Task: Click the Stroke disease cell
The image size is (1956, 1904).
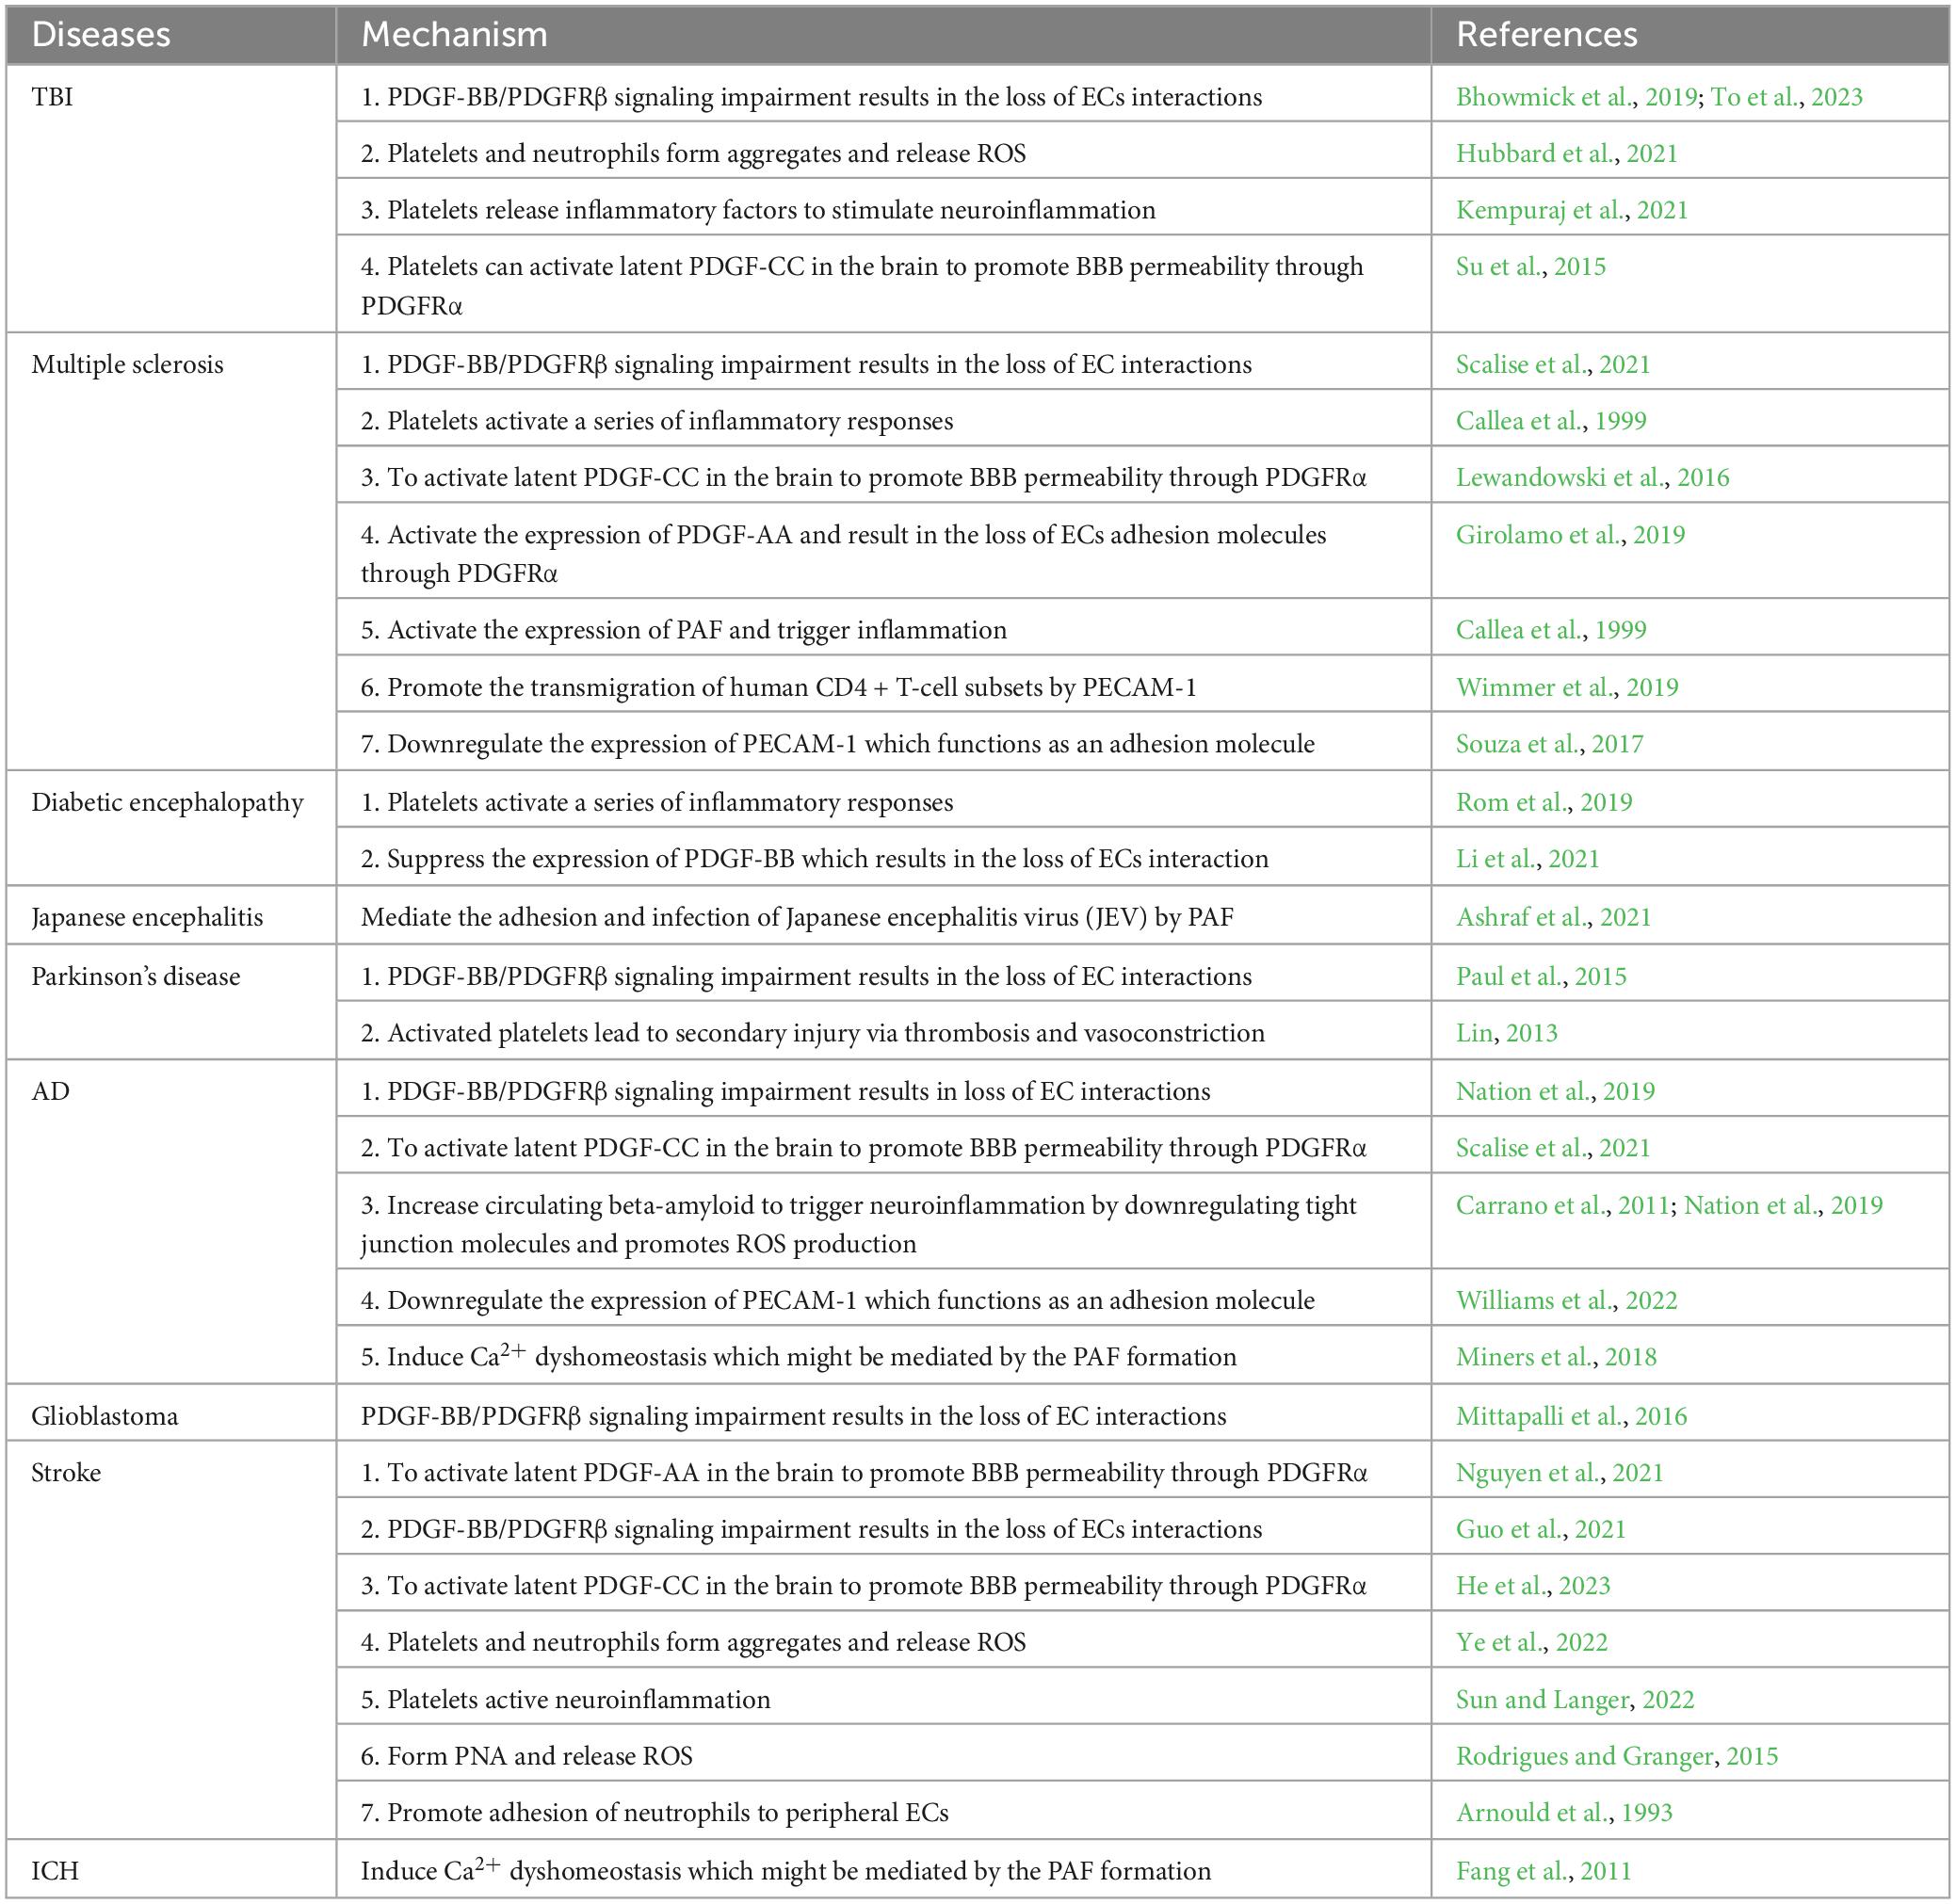Action: point(171,1640)
